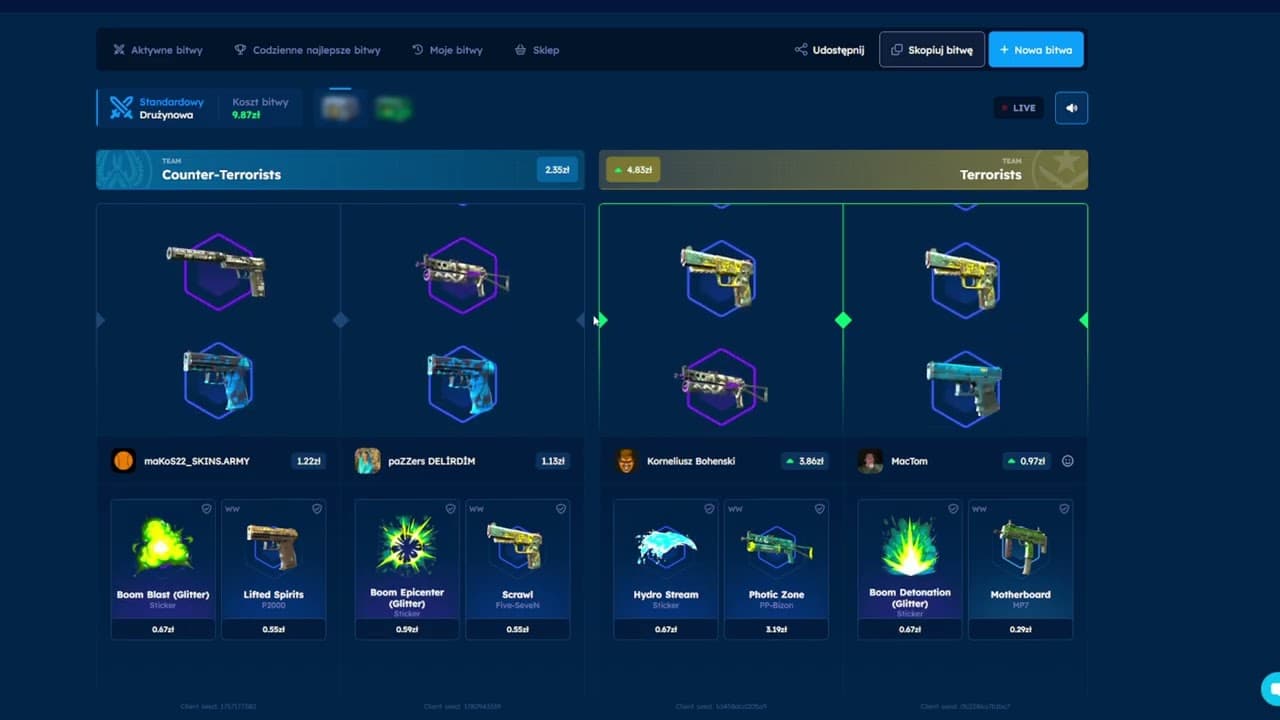Click player name poZZers DELİRDİM
This screenshot has width=1280, height=720.
pos(432,461)
